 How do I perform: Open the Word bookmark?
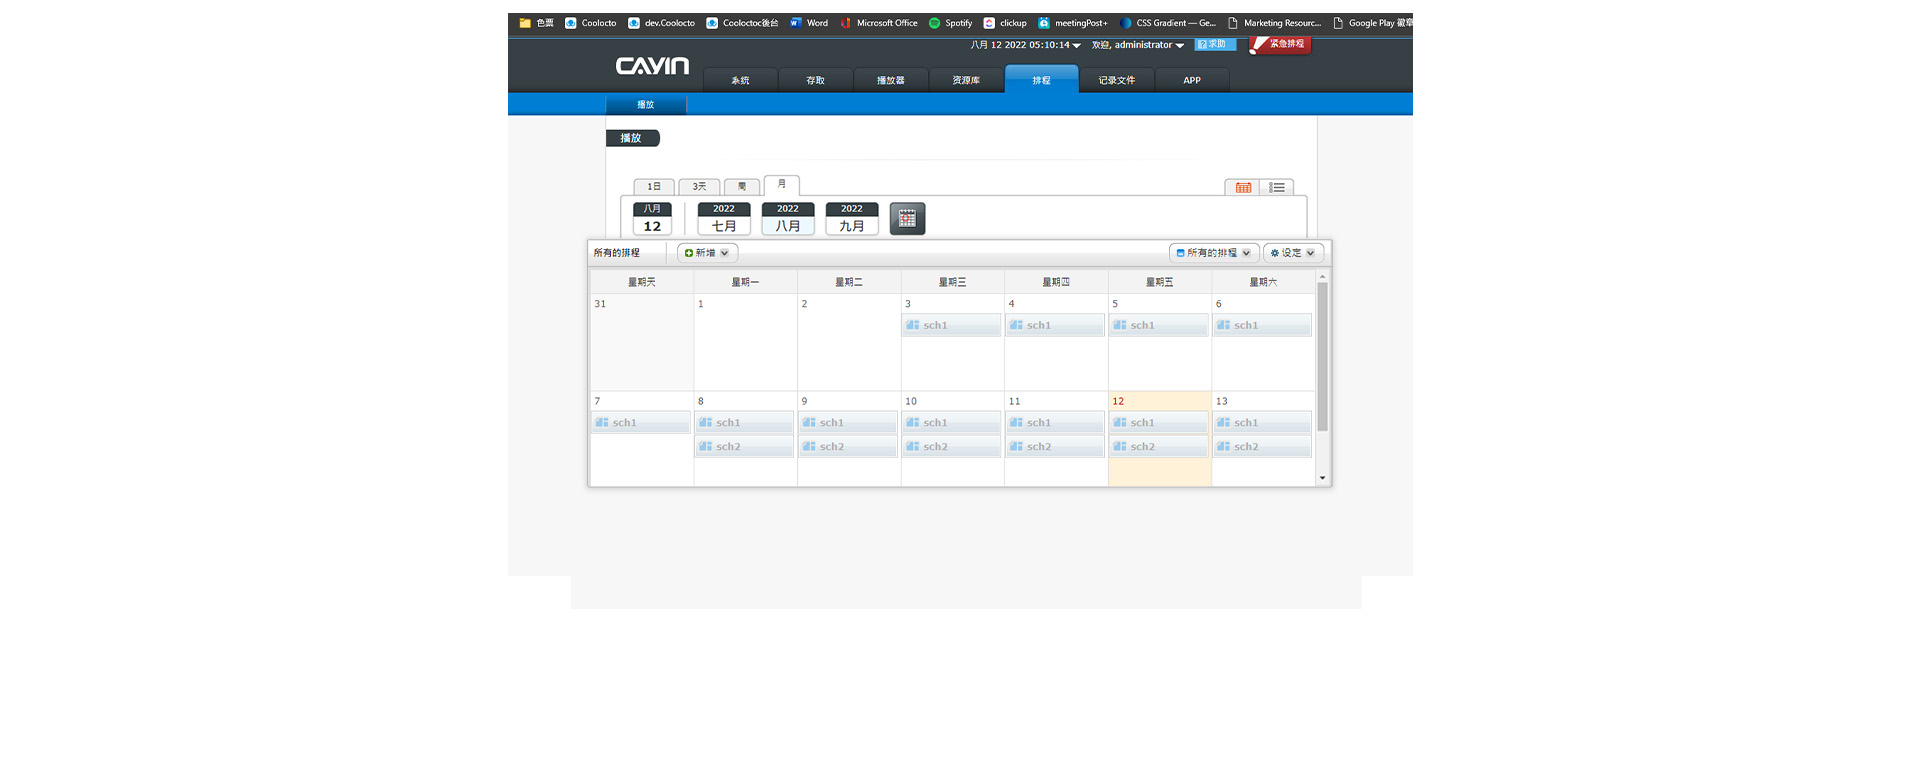click(x=809, y=23)
